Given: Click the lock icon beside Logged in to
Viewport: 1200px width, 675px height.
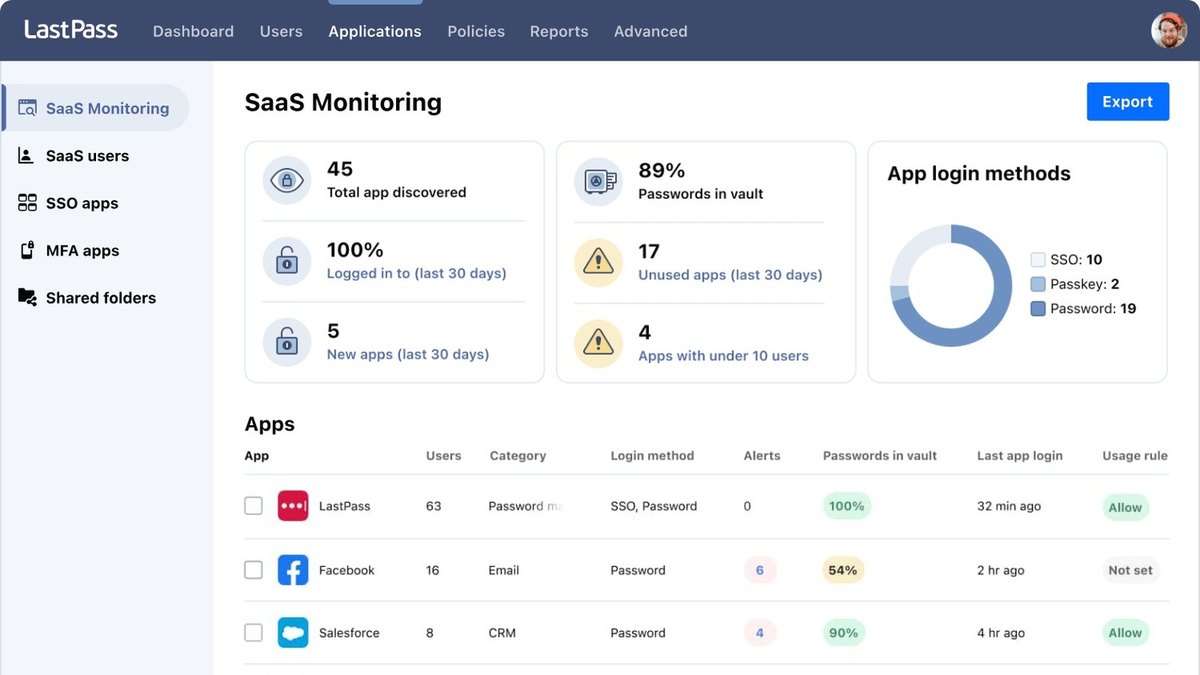Looking at the screenshot, I should (287, 261).
